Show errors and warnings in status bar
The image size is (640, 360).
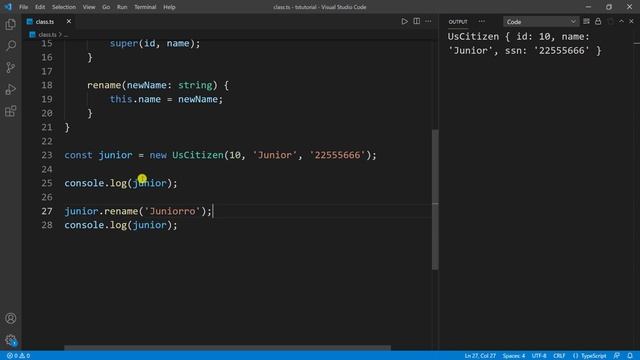click(18, 356)
